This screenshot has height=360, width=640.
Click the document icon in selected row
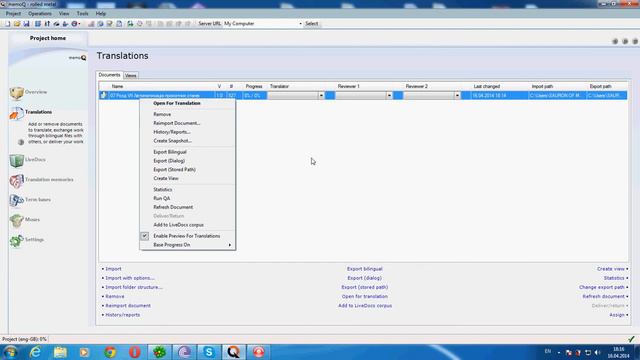[x=104, y=95]
